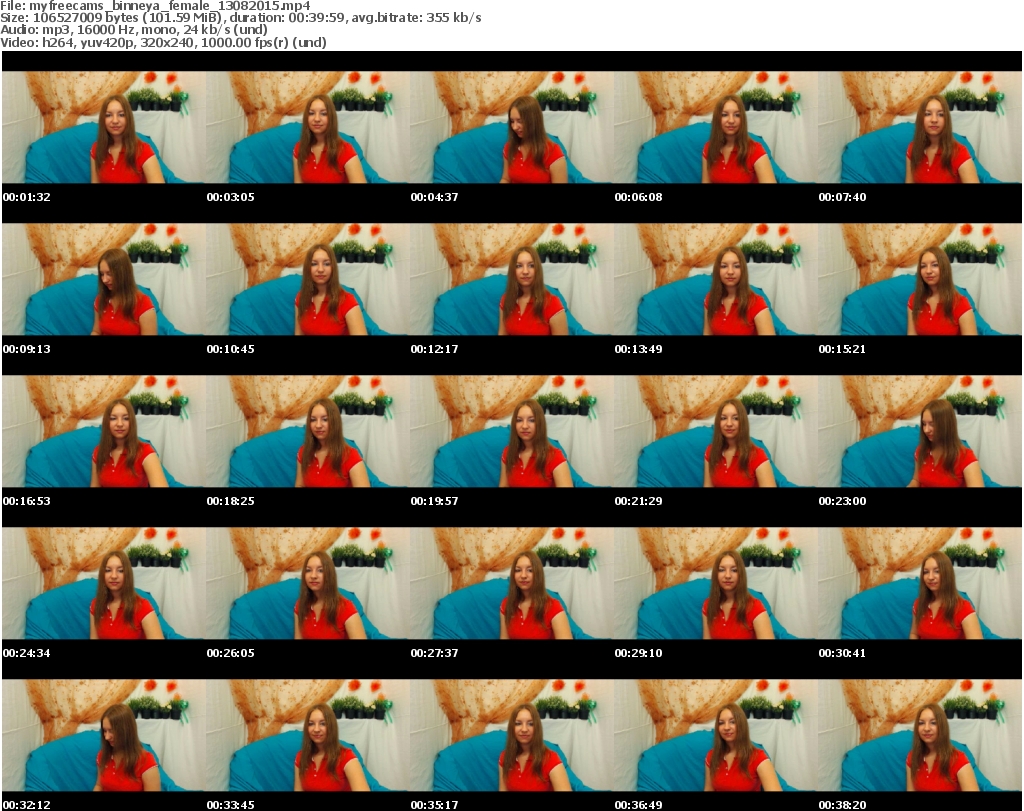Viewport: 1024px width, 811px height.
Task: Select the frame thumbnail stamped 00:35:17
Action: [x=512, y=735]
